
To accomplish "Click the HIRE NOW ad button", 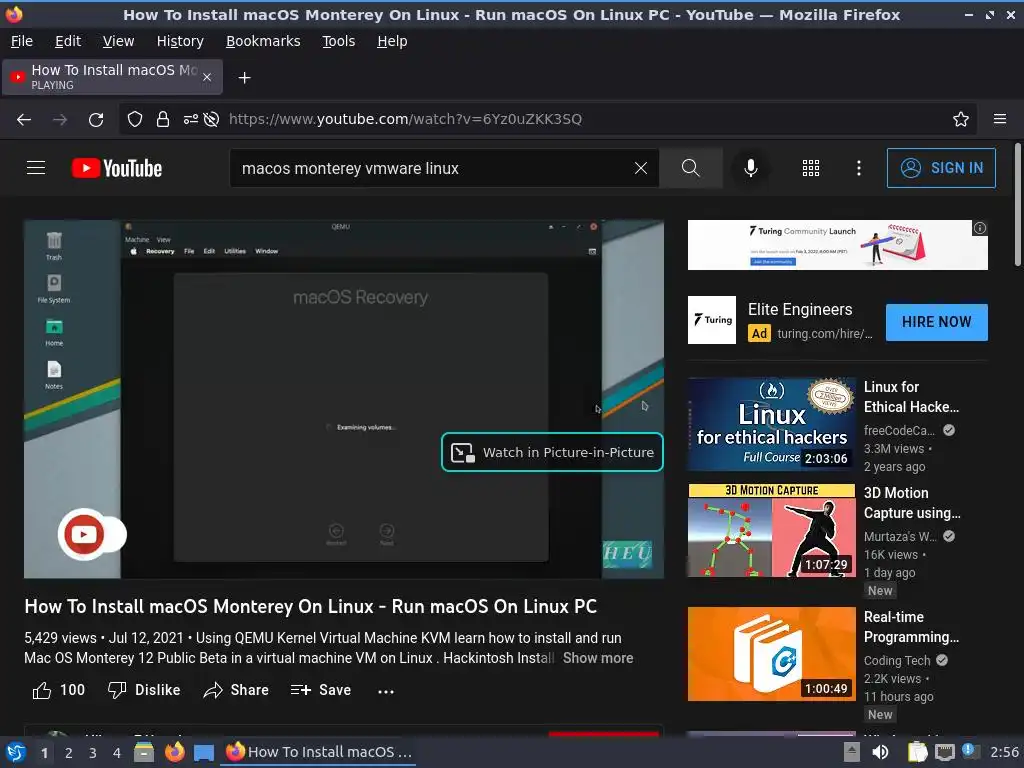I will (936, 322).
